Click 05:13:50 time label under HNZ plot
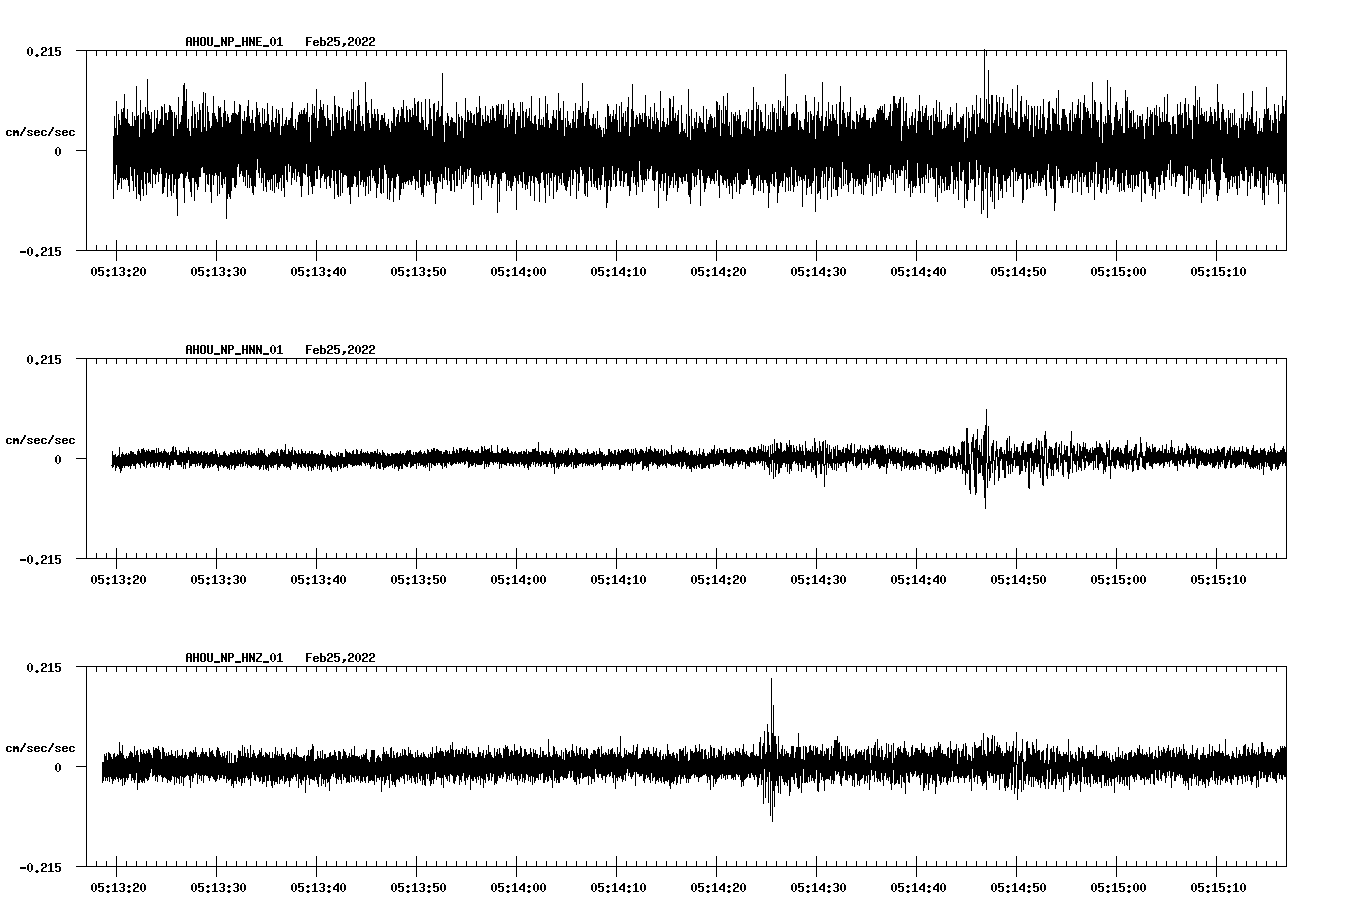 point(418,887)
